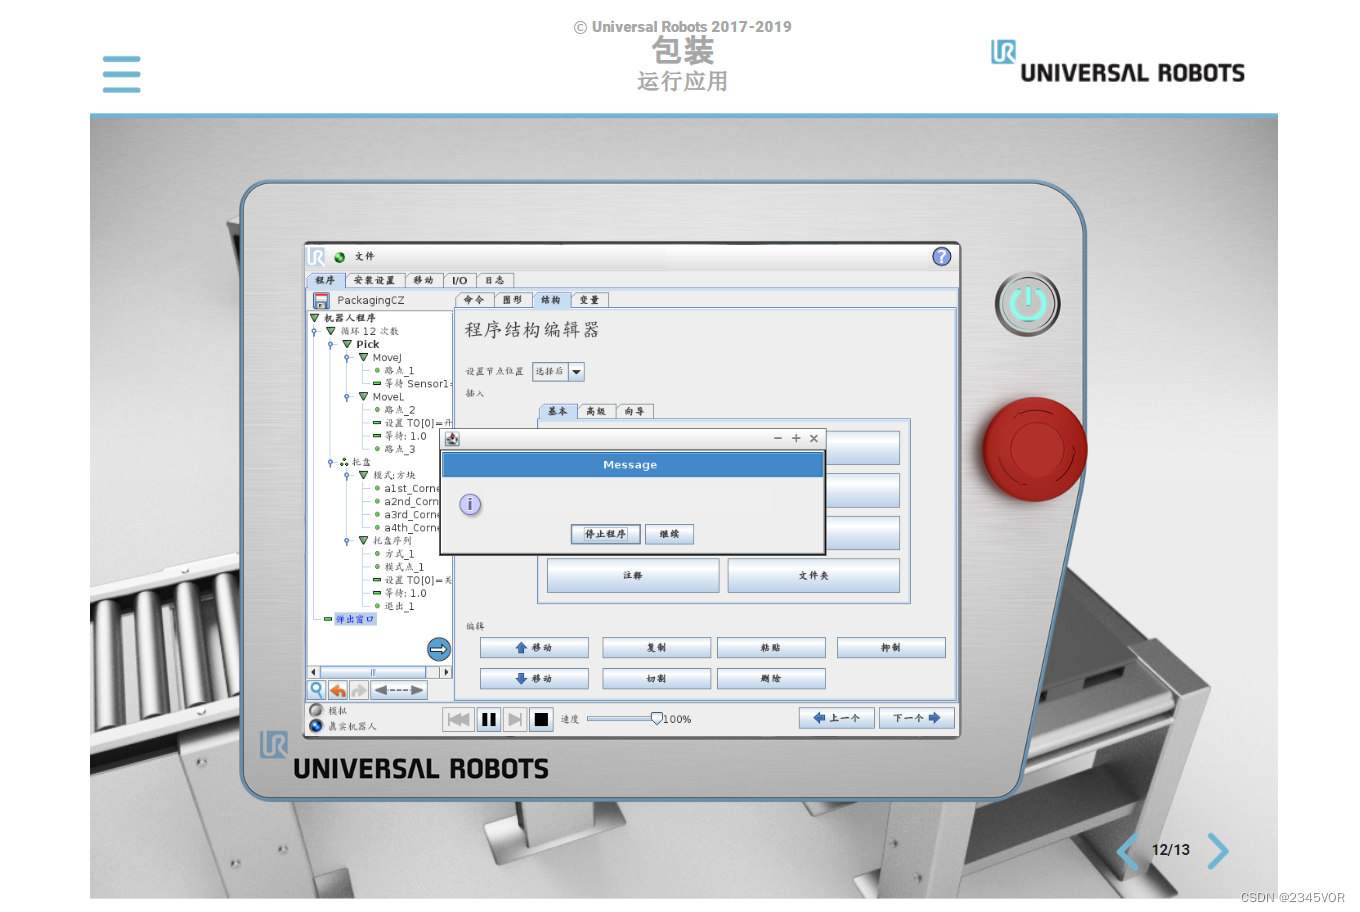
Task: Go to the next tutorial page
Action: click(x=1217, y=851)
